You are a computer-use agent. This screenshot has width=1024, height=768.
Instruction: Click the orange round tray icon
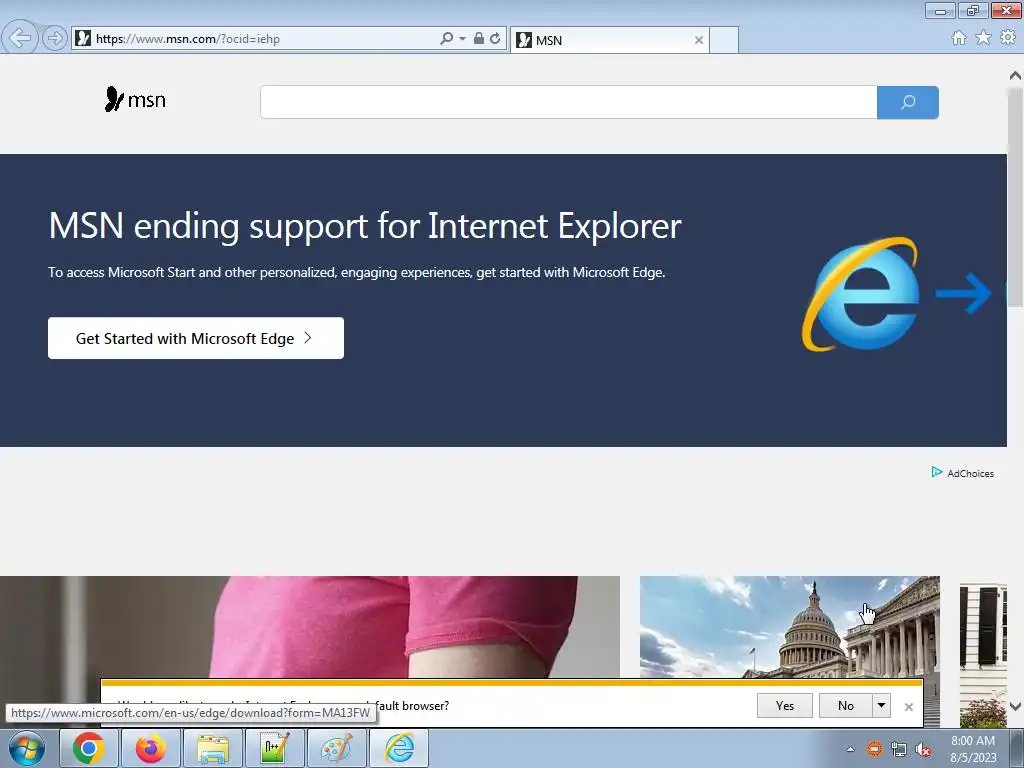pos(874,749)
